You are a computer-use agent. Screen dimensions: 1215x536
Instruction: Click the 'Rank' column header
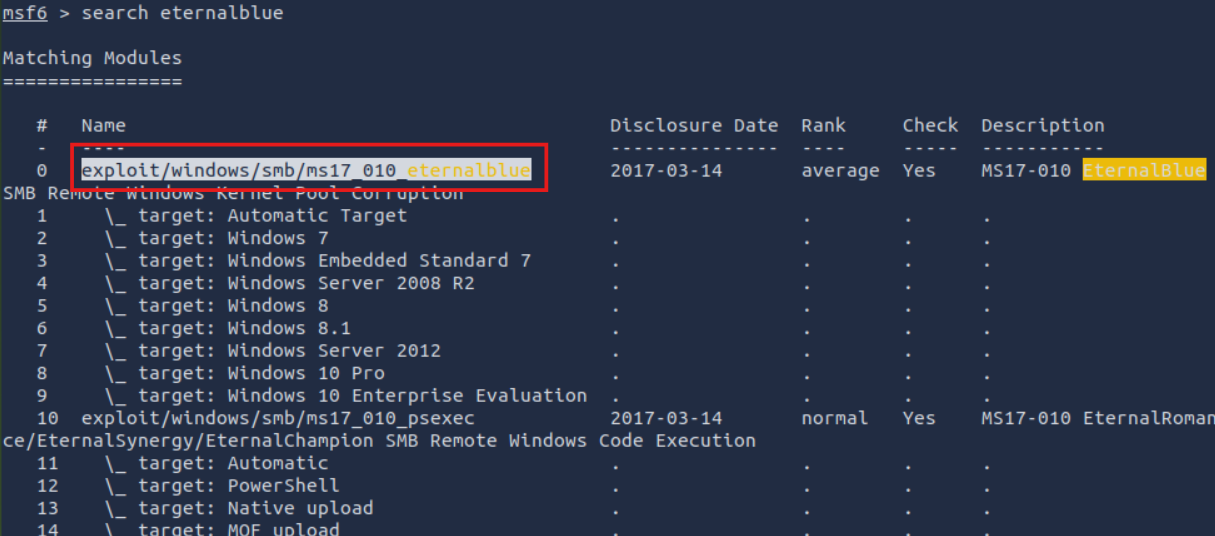point(823,126)
